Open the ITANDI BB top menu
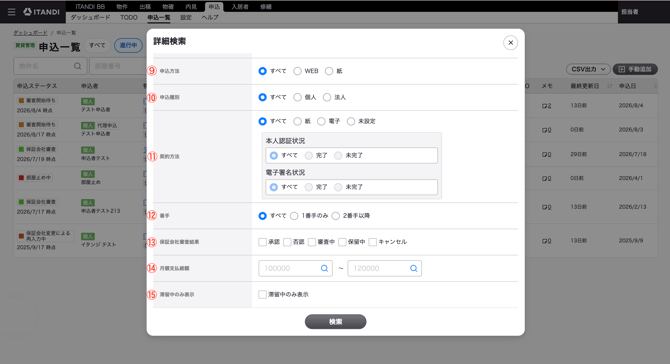Image resolution: width=670 pixels, height=364 pixels. (x=90, y=6)
